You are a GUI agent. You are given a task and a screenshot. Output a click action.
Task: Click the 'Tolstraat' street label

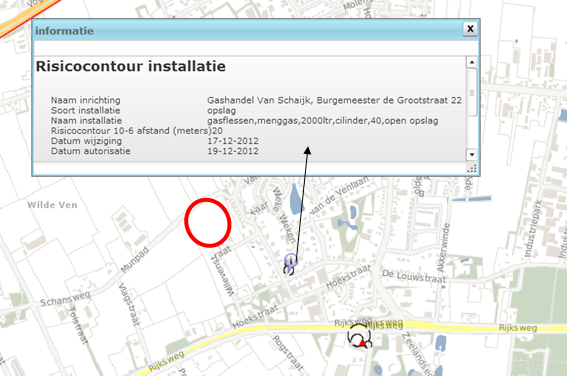(x=78, y=325)
